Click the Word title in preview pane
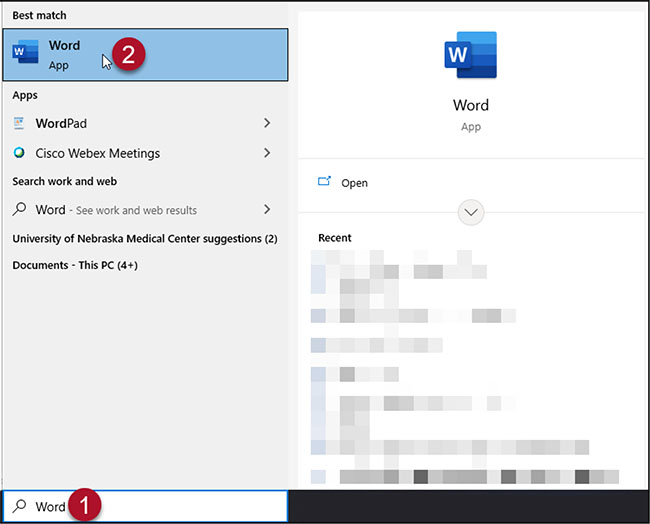Viewport: 650px width, 524px height. (471, 105)
